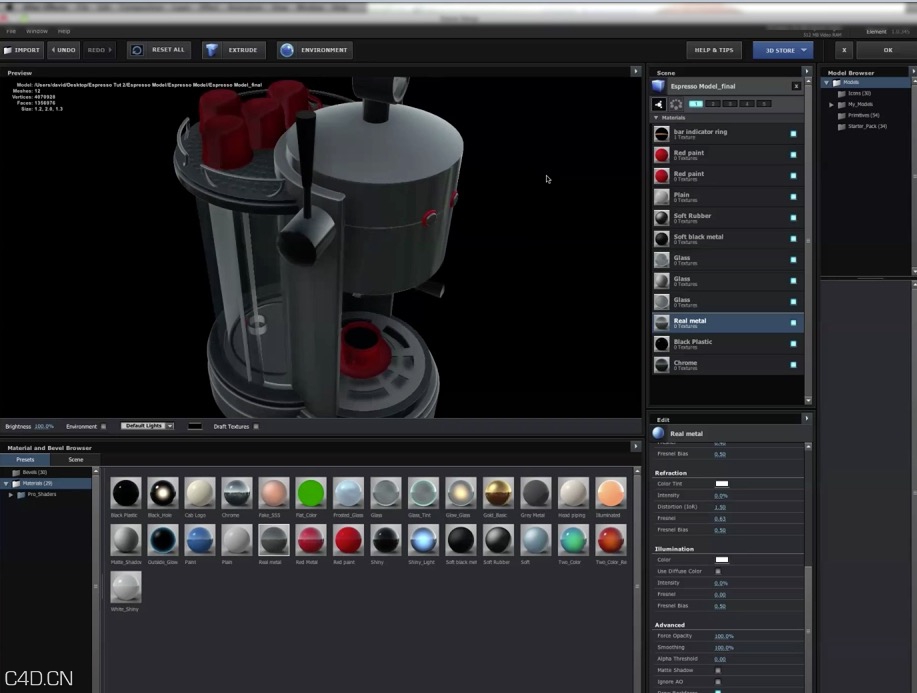
Task: Click the cube icon beside Espresso Model_final
Action: [659, 86]
